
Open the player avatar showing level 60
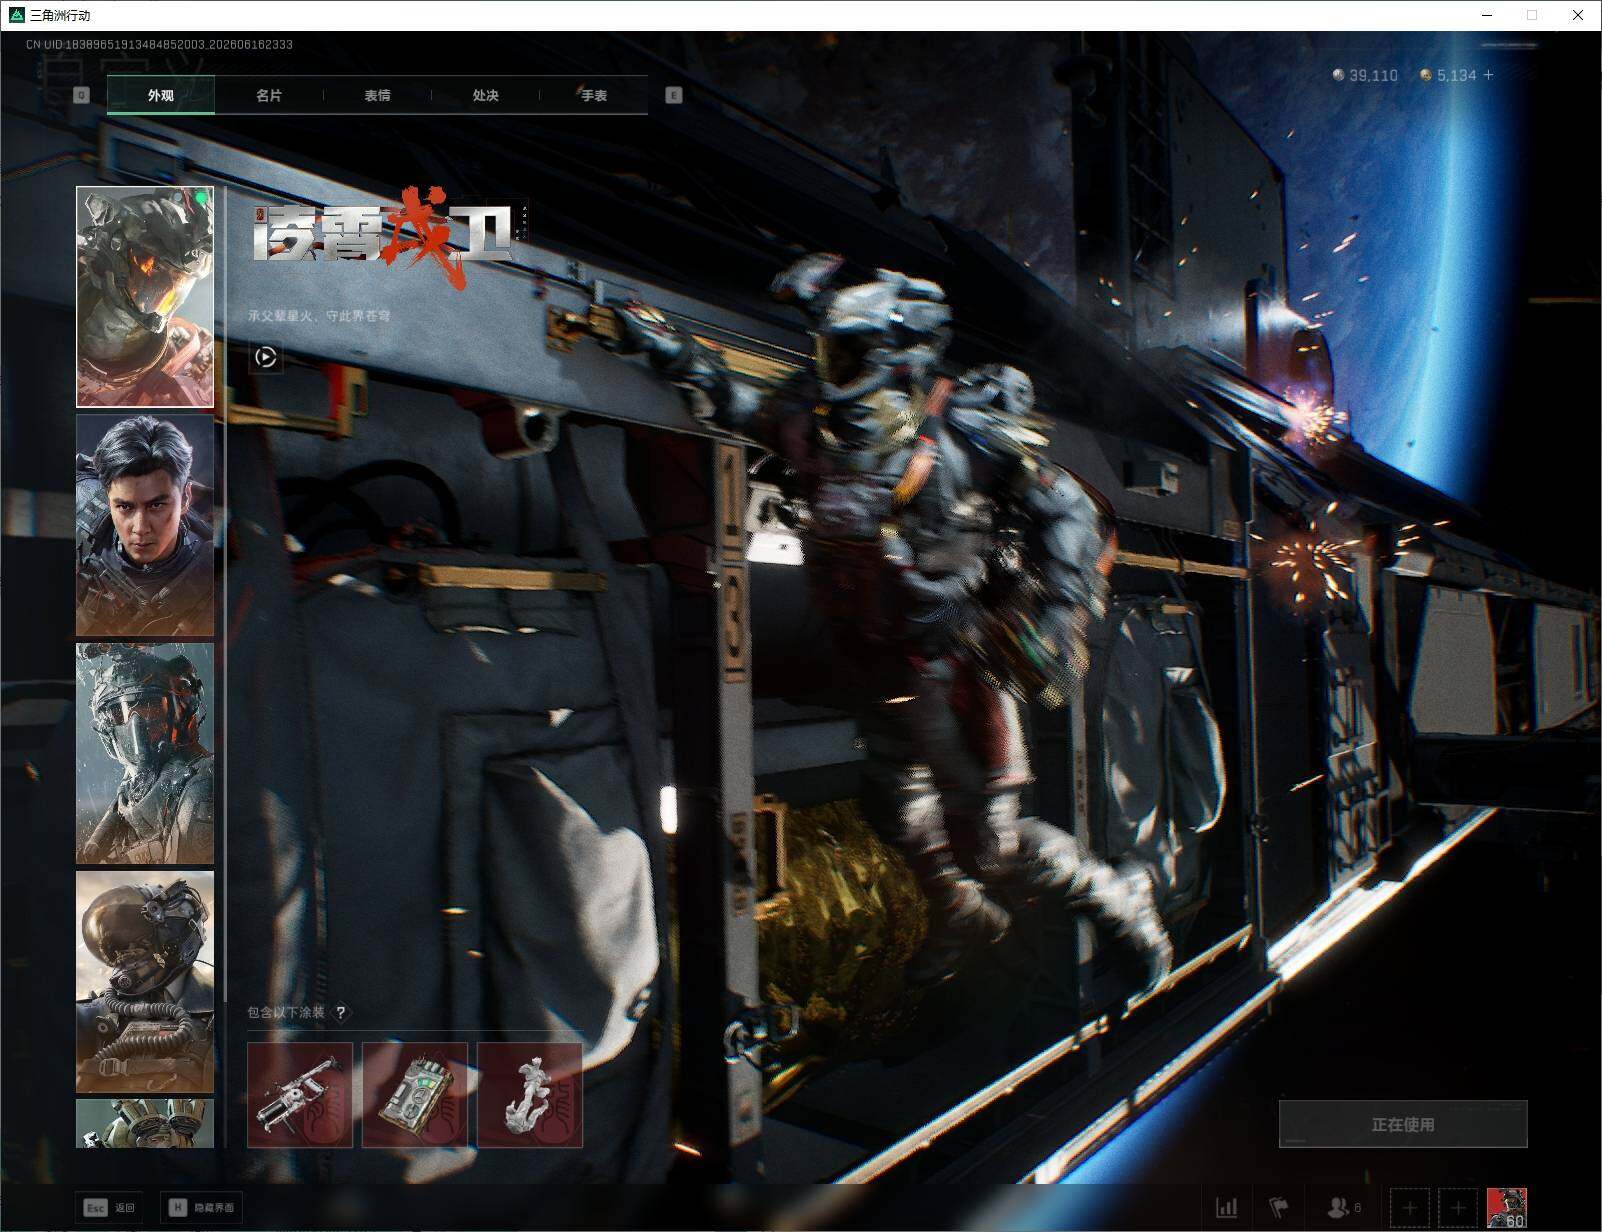(x=1507, y=1208)
